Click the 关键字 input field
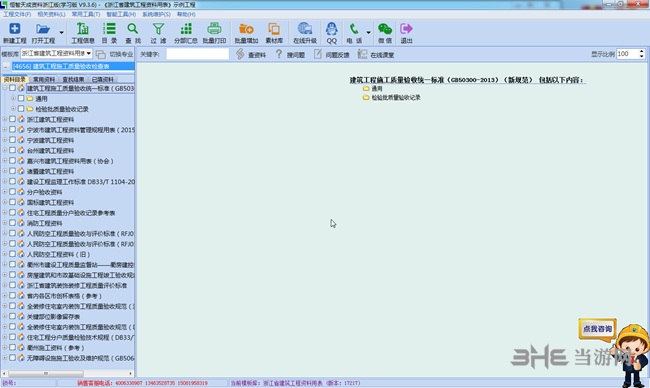This screenshot has height=388, width=650. click(198, 54)
